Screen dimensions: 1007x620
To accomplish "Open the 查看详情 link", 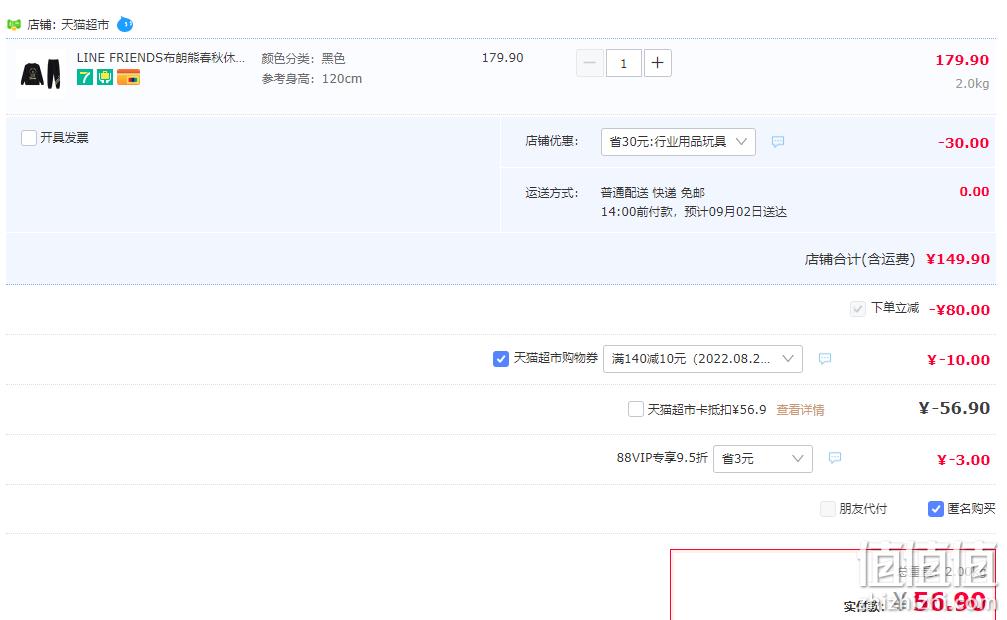I will [800, 409].
